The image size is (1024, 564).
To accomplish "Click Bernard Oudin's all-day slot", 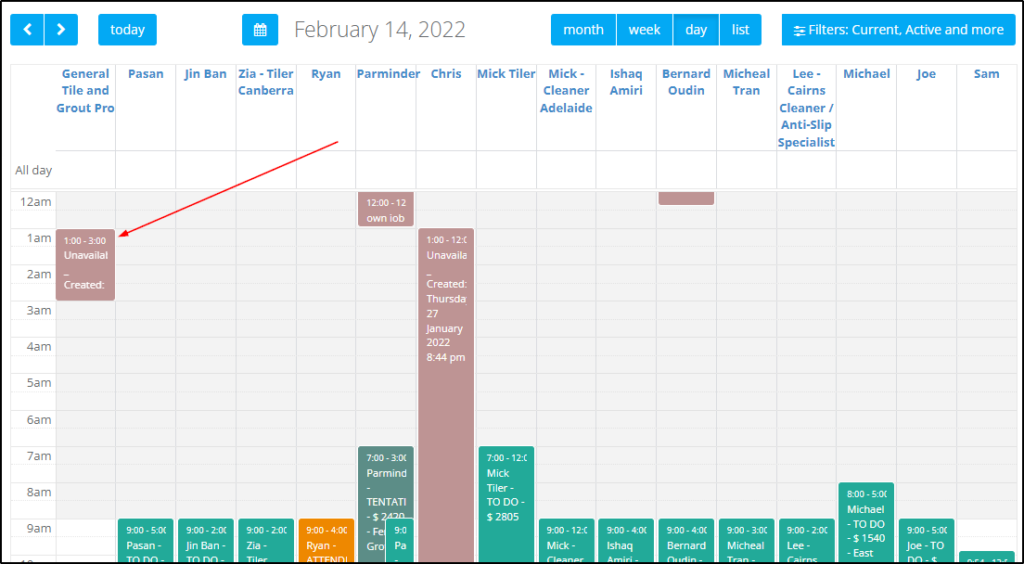I will tap(686, 170).
